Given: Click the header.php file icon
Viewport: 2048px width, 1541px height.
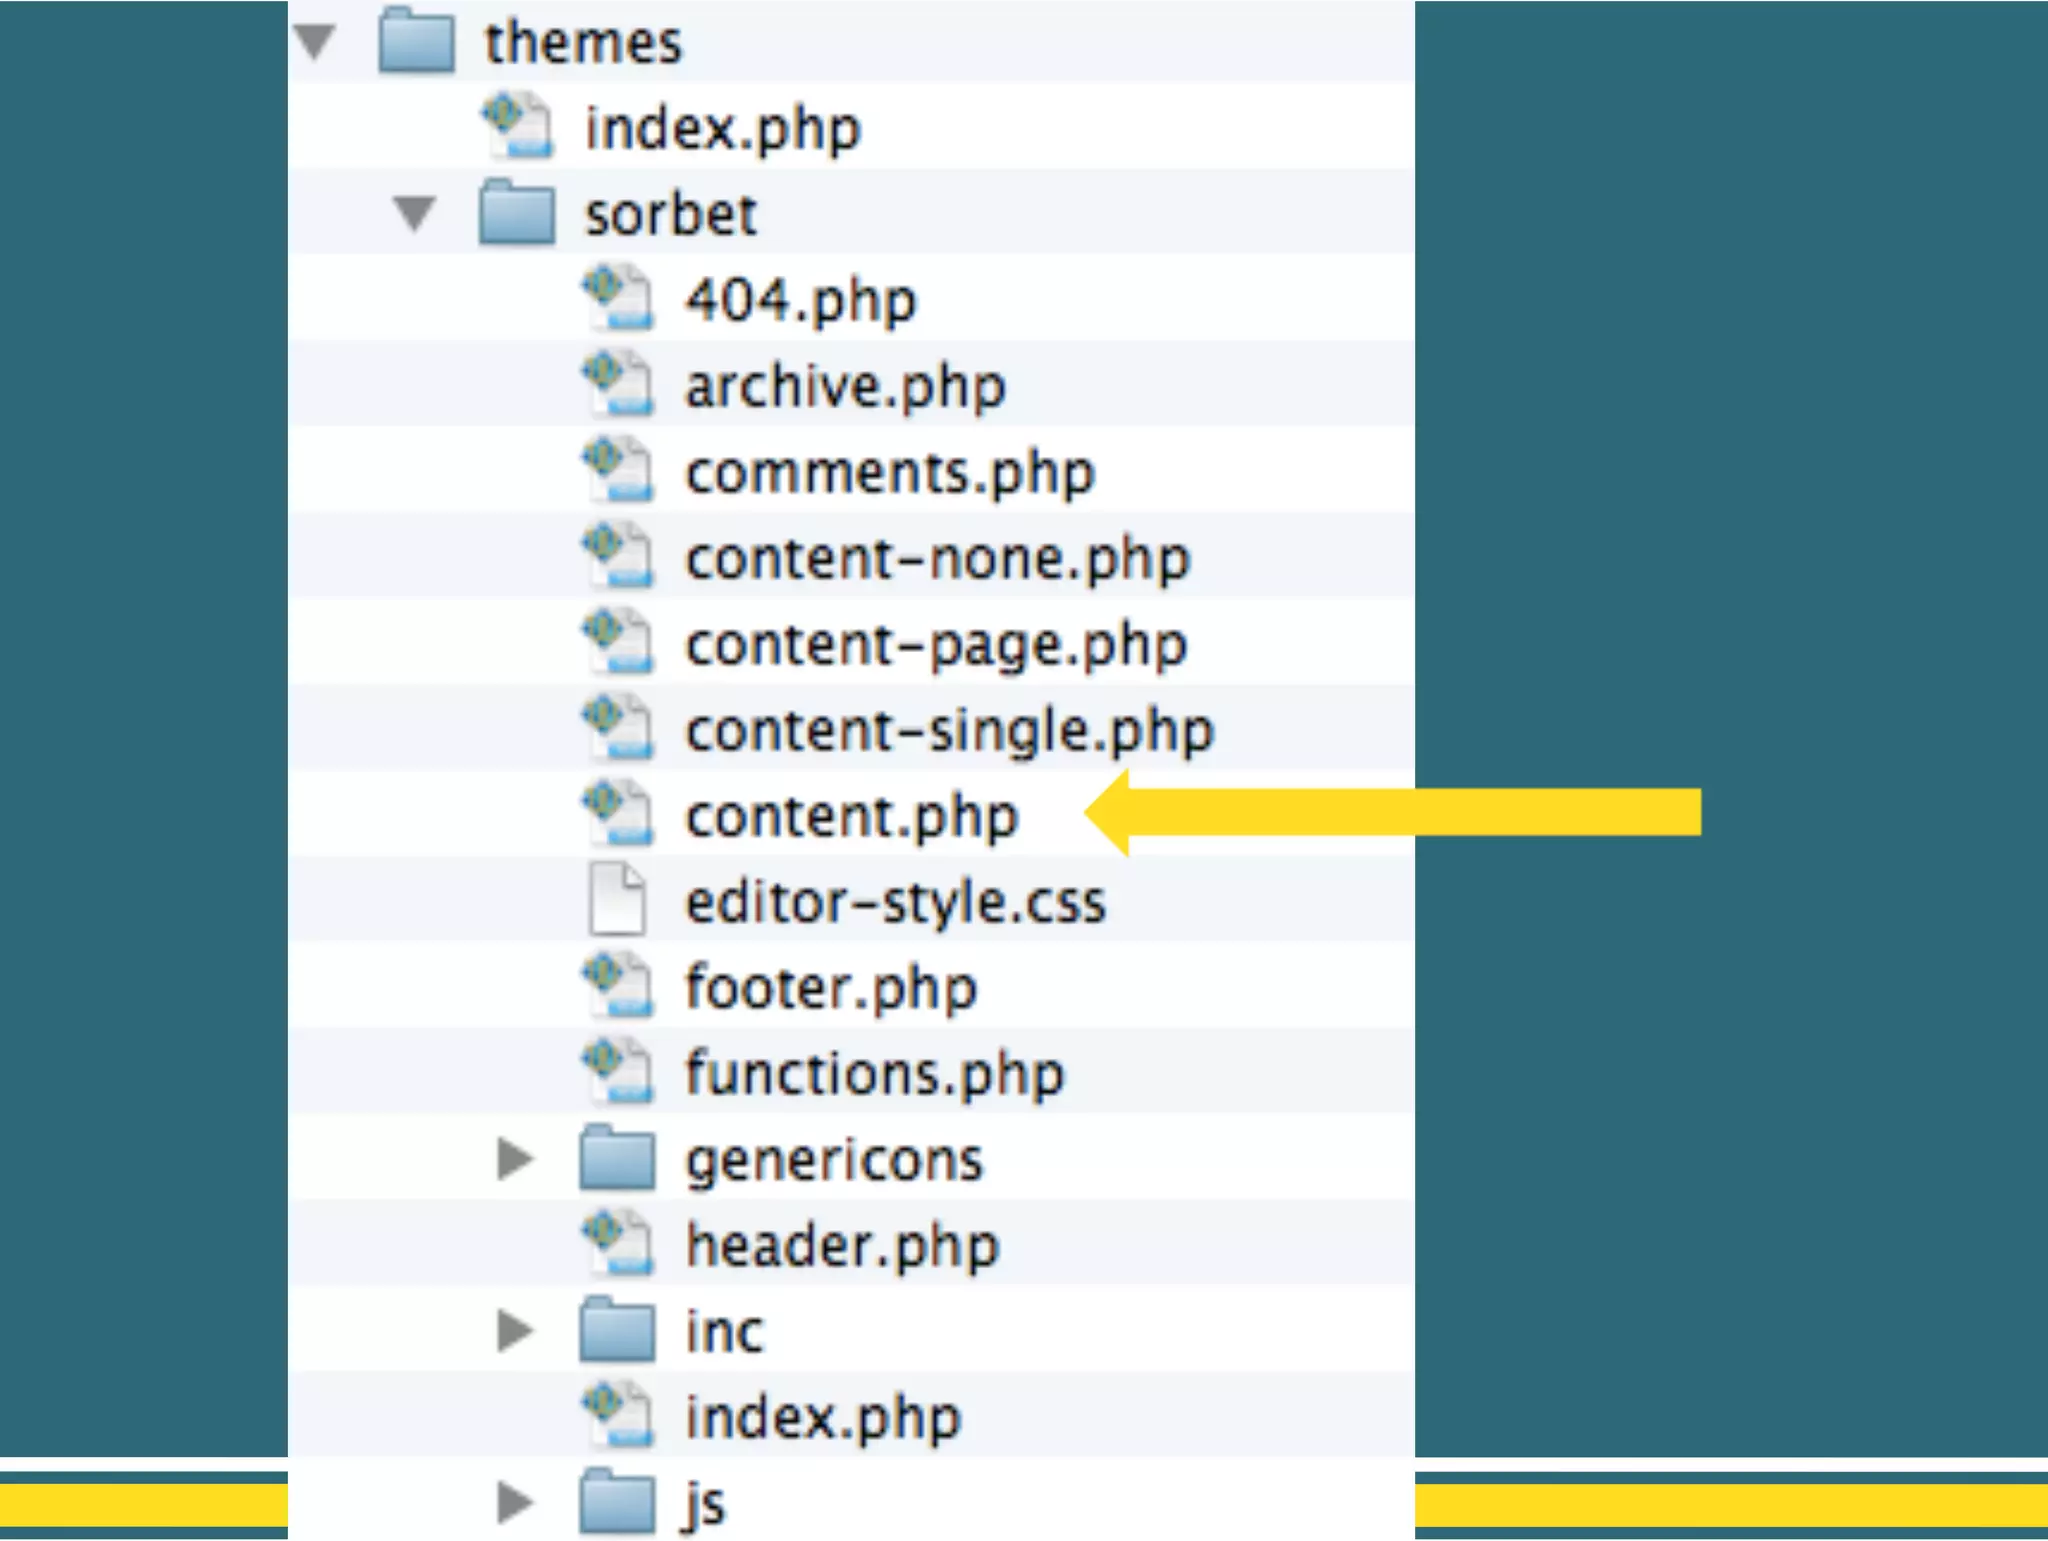Looking at the screenshot, I should 618,1244.
